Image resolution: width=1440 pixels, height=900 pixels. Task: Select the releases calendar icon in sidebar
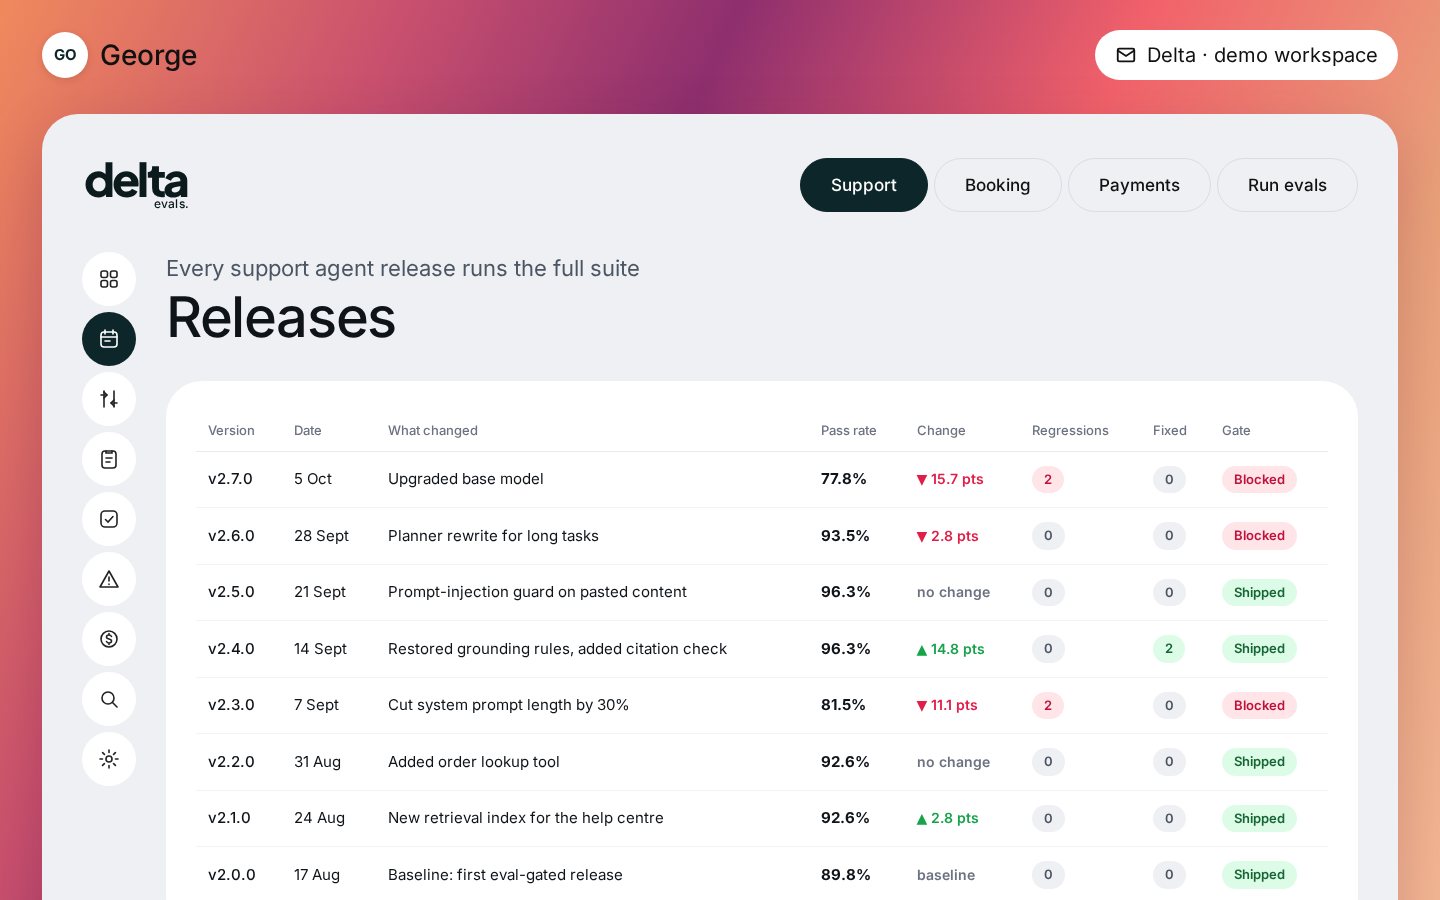coord(109,339)
